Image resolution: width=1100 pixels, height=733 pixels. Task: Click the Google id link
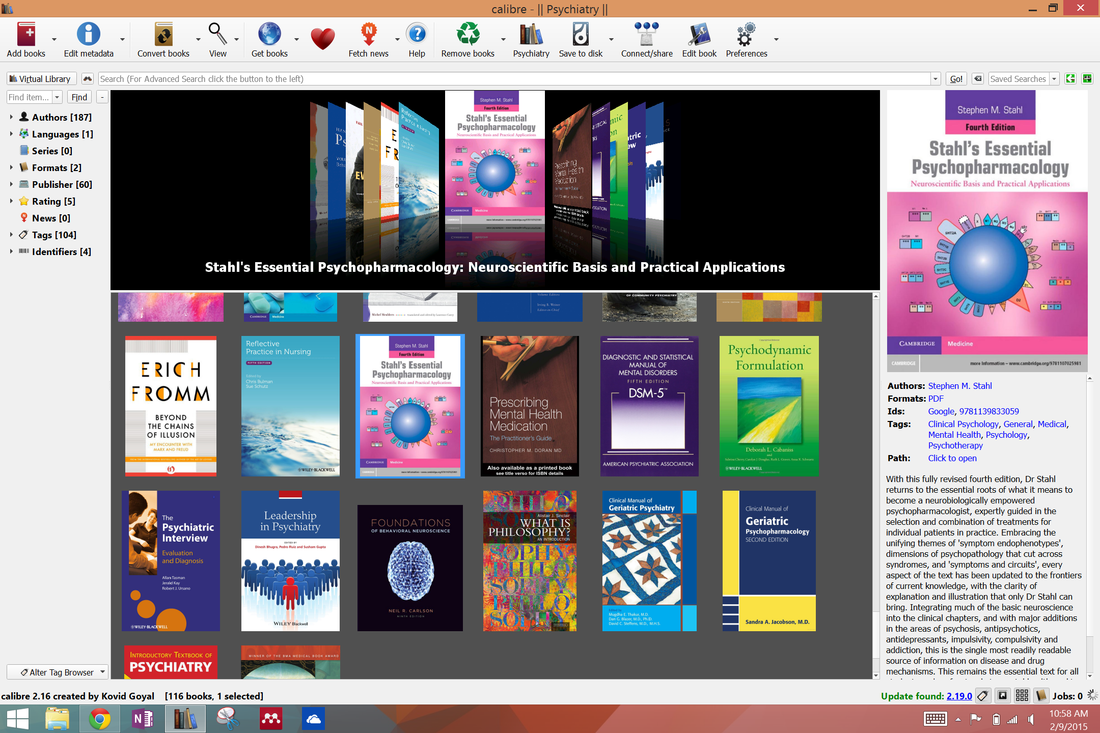coord(941,411)
